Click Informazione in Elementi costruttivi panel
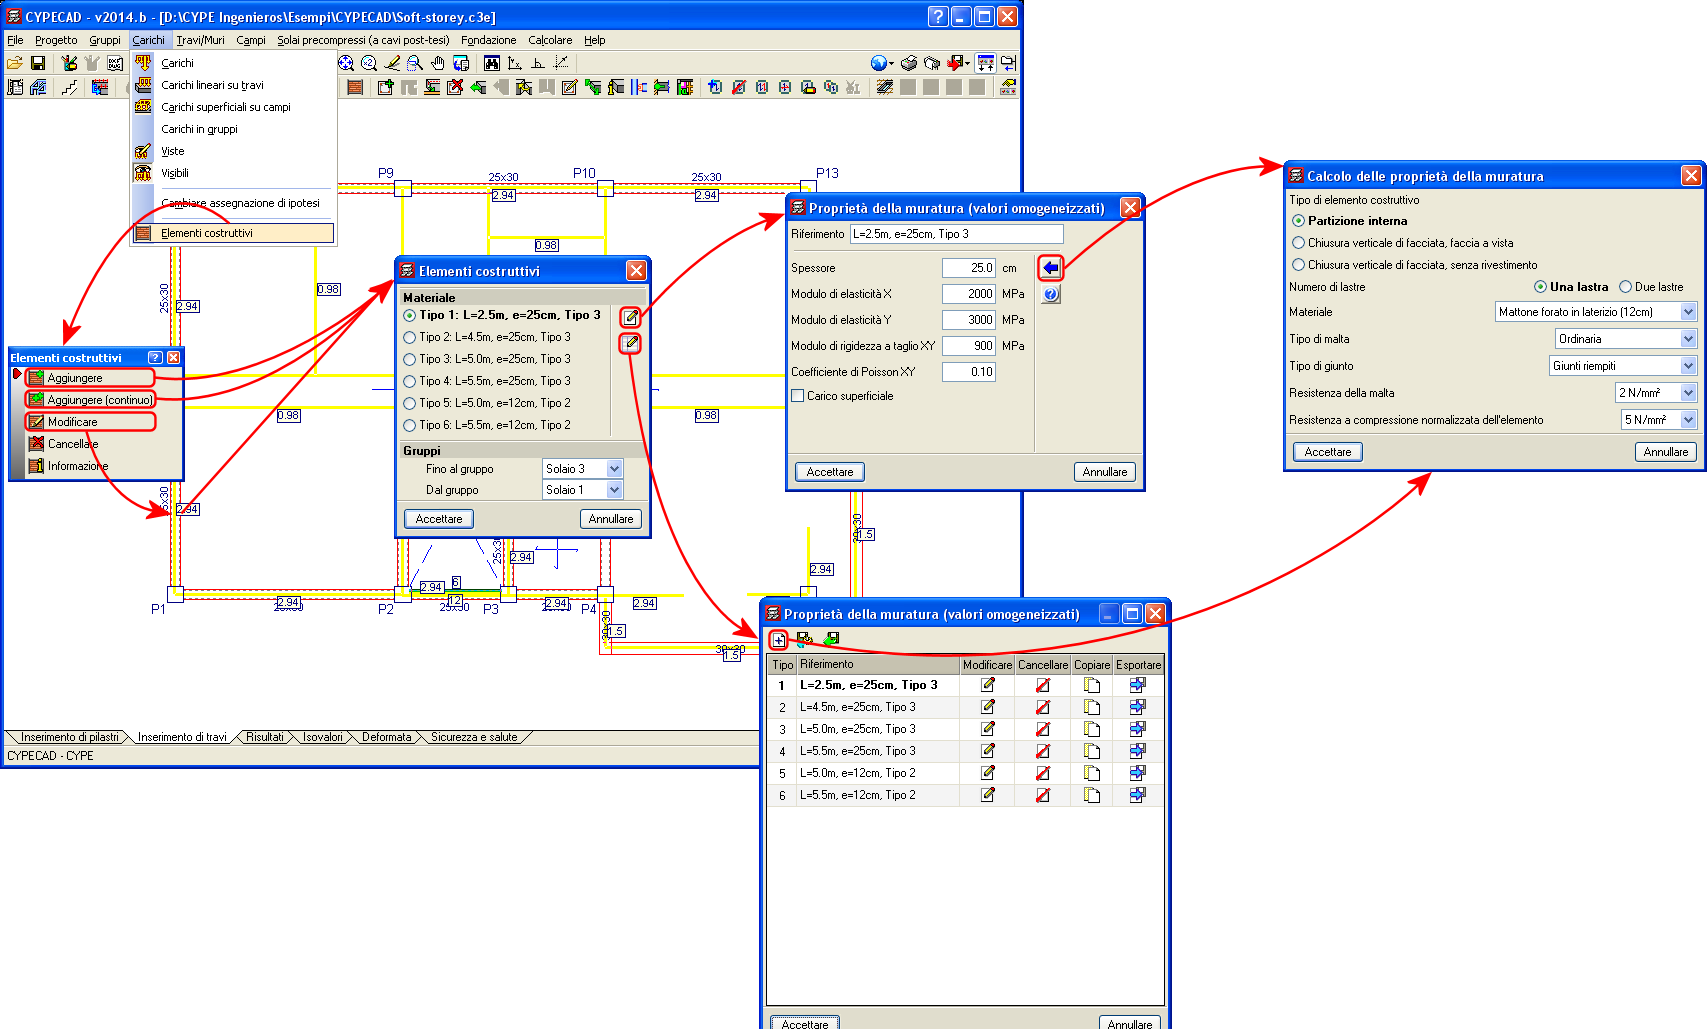 [x=78, y=466]
